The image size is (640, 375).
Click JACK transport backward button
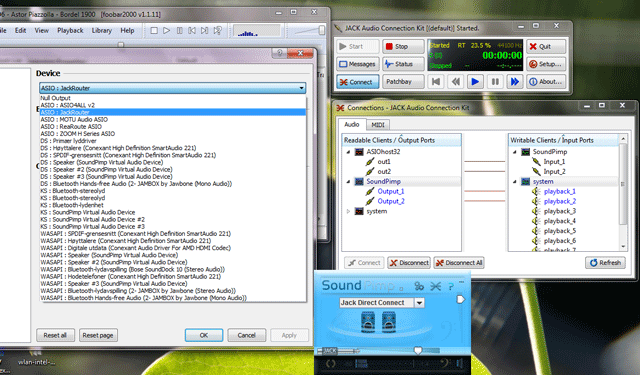pyautogui.click(x=456, y=82)
